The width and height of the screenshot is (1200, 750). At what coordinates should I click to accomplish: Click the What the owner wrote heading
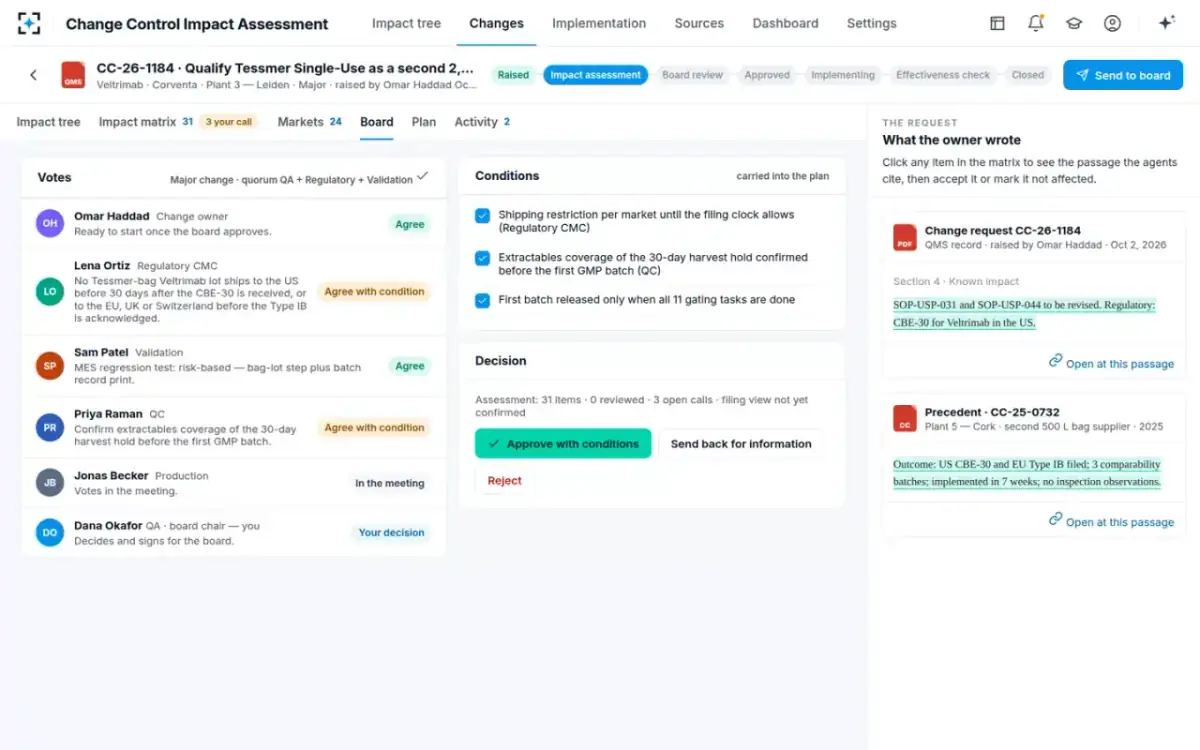pyautogui.click(x=951, y=140)
